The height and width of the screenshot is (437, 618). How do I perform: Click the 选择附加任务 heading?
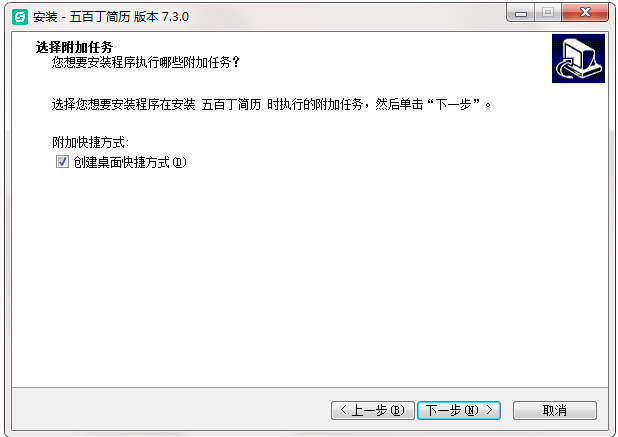click(x=74, y=47)
